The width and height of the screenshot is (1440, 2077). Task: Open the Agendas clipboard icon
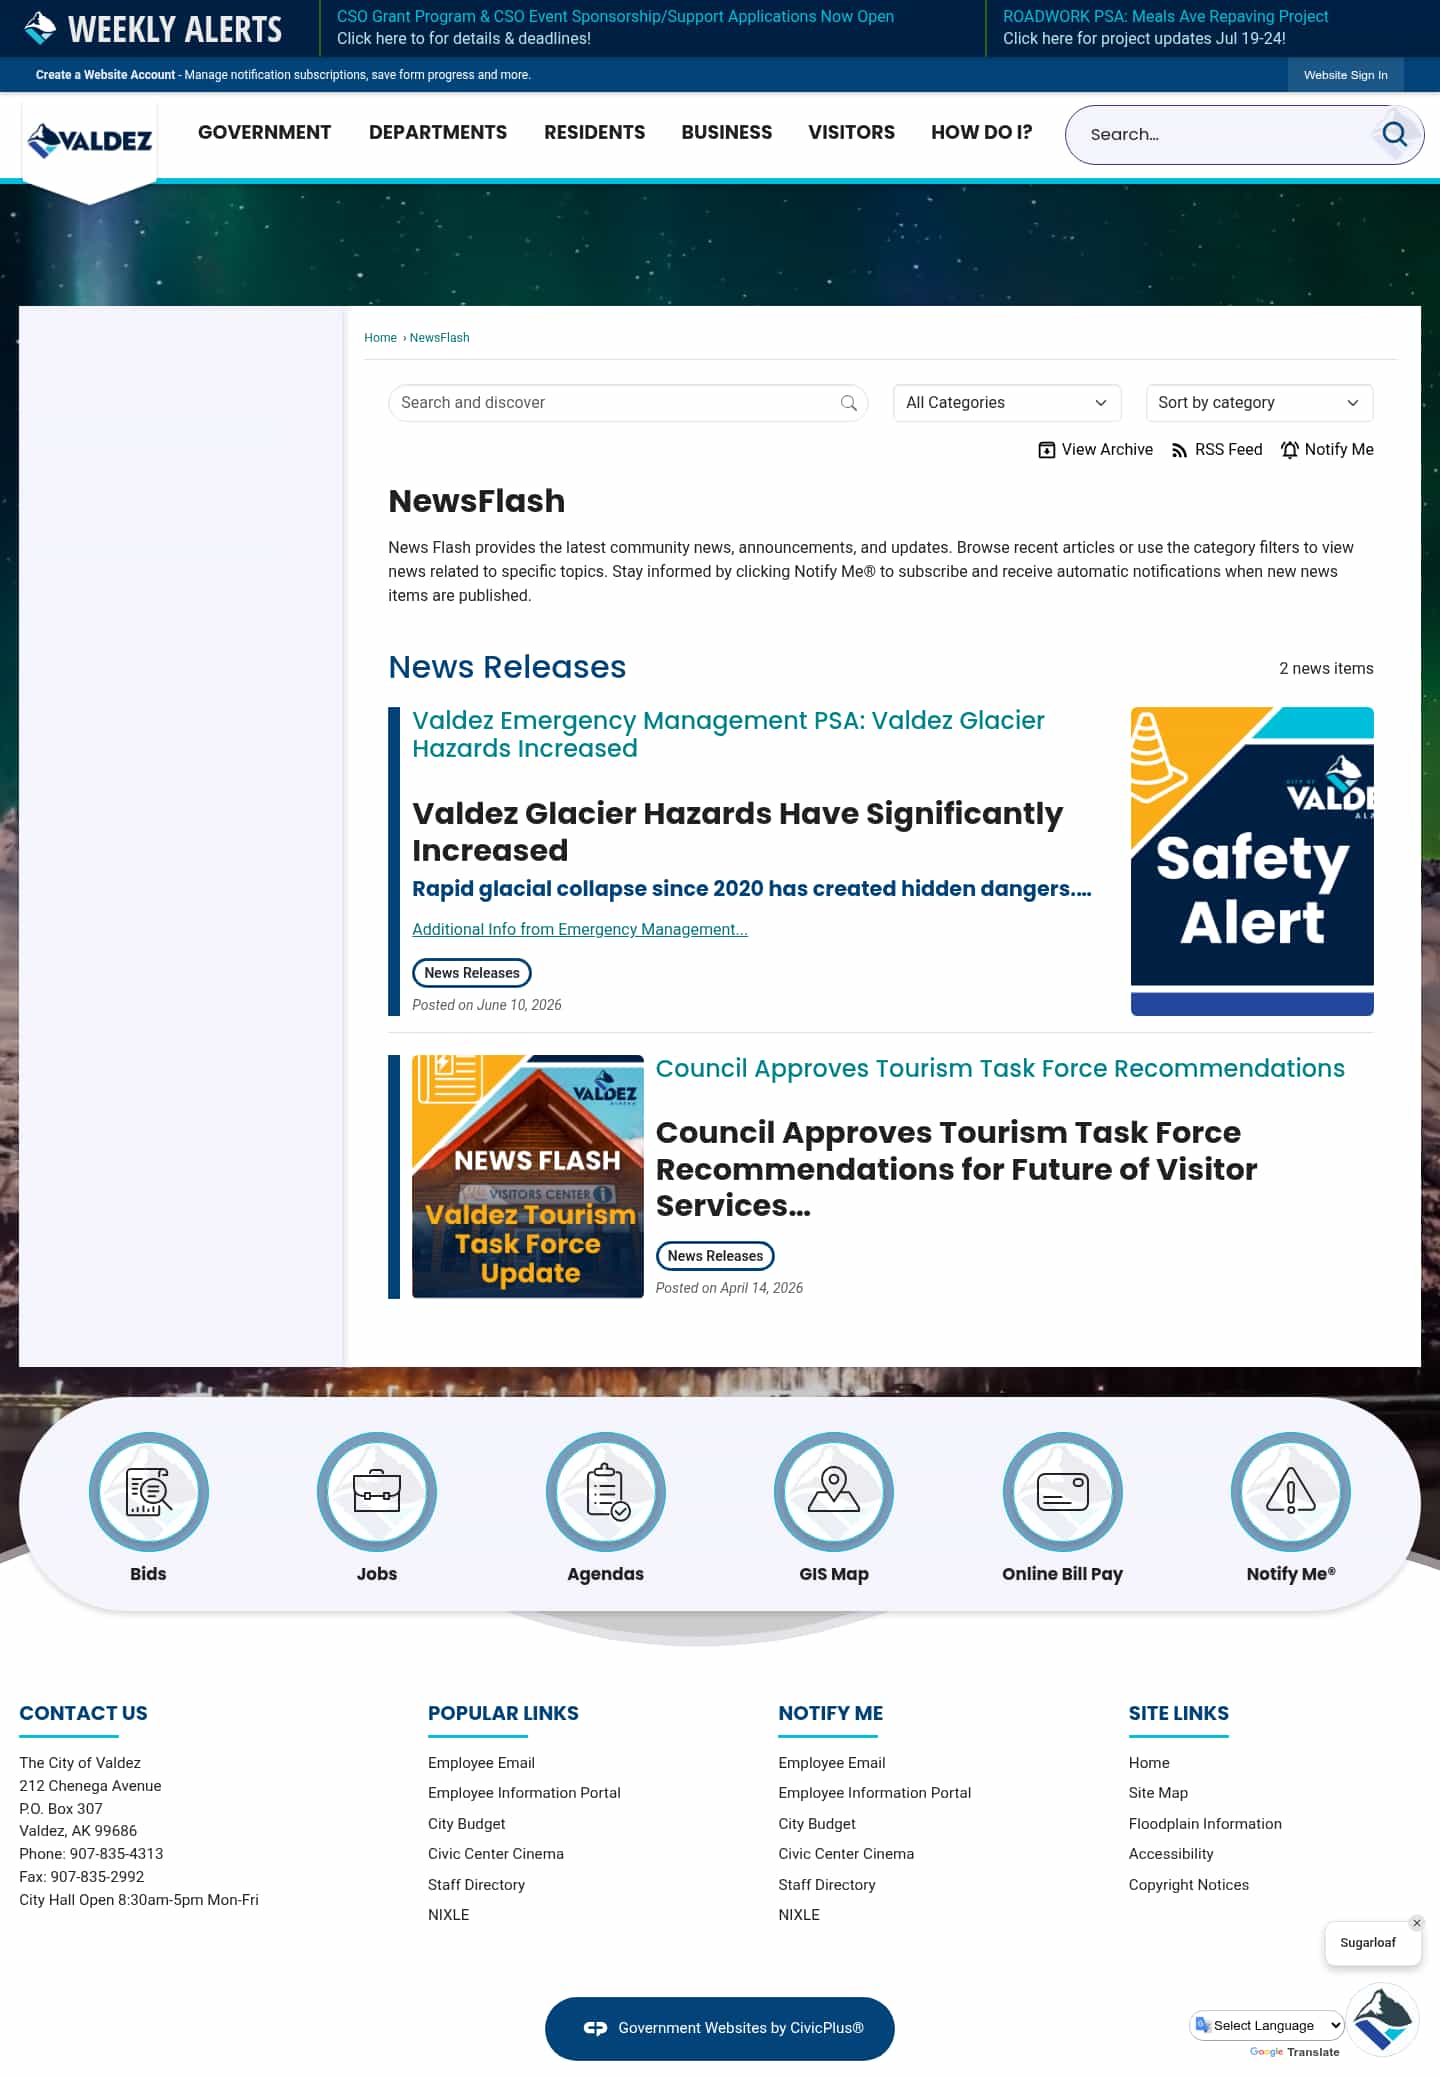point(605,1491)
